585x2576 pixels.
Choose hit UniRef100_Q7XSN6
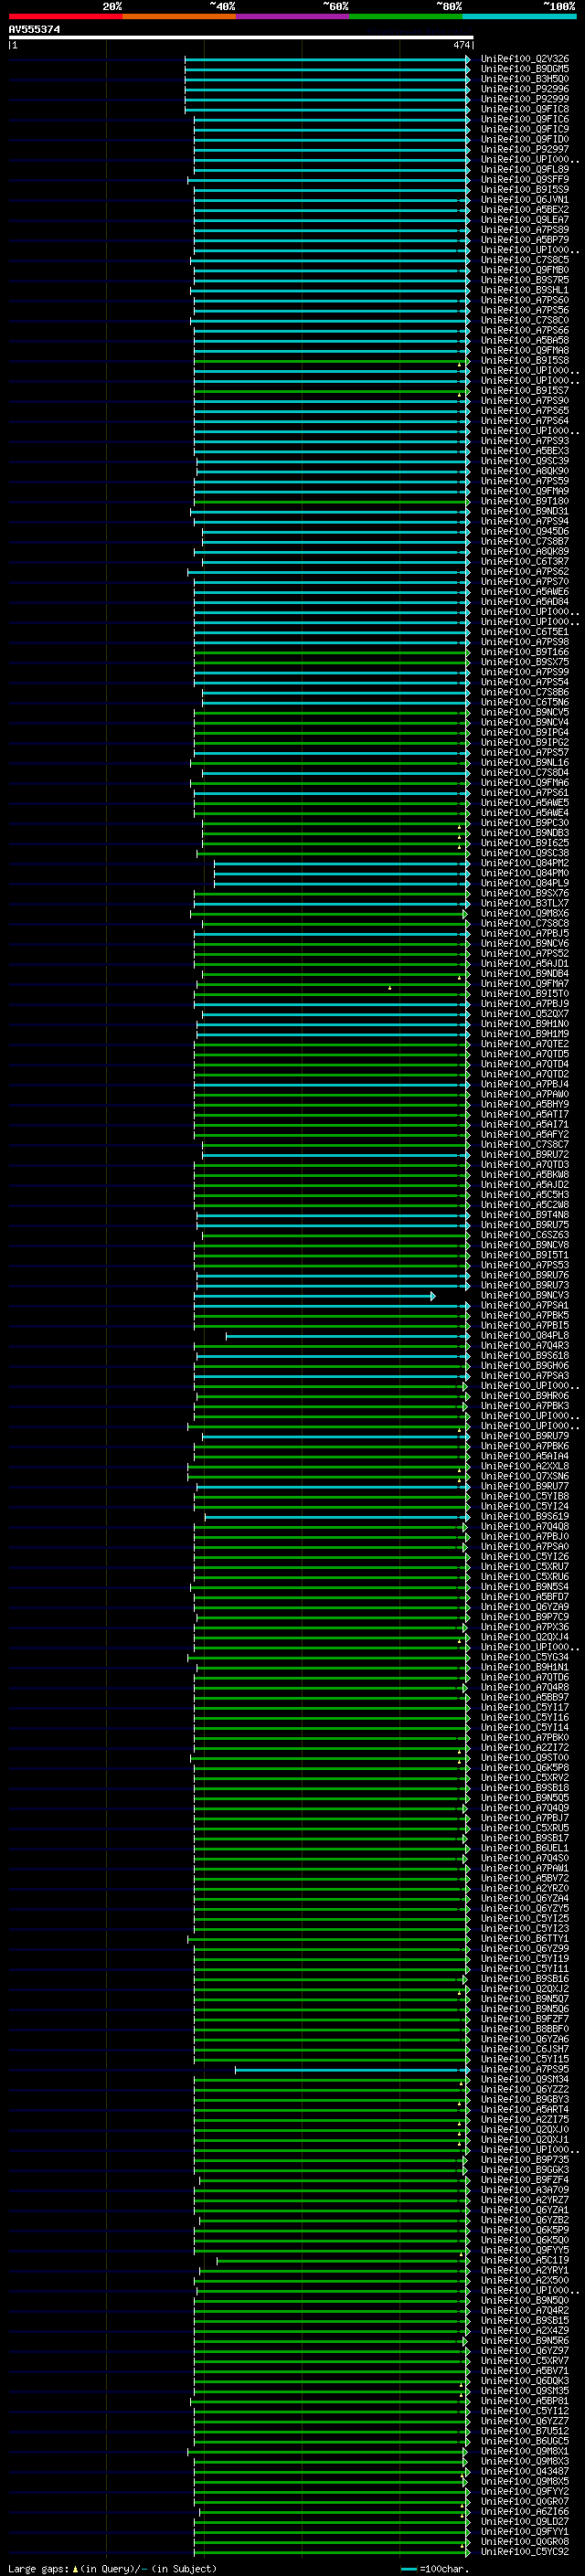[x=524, y=1477]
